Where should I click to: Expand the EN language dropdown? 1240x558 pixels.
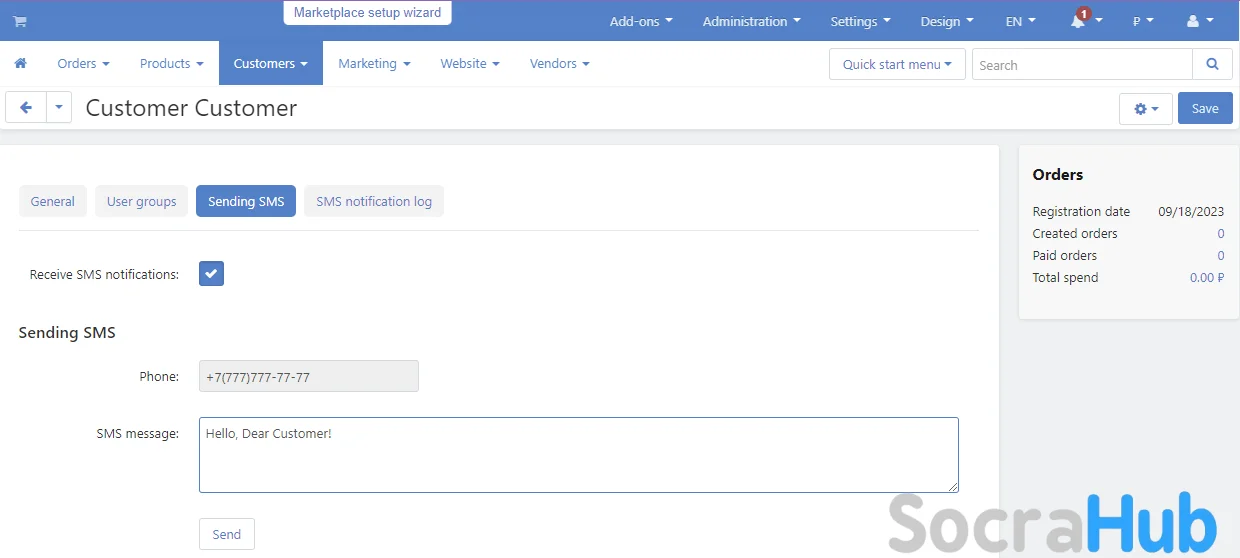[x=1020, y=21]
